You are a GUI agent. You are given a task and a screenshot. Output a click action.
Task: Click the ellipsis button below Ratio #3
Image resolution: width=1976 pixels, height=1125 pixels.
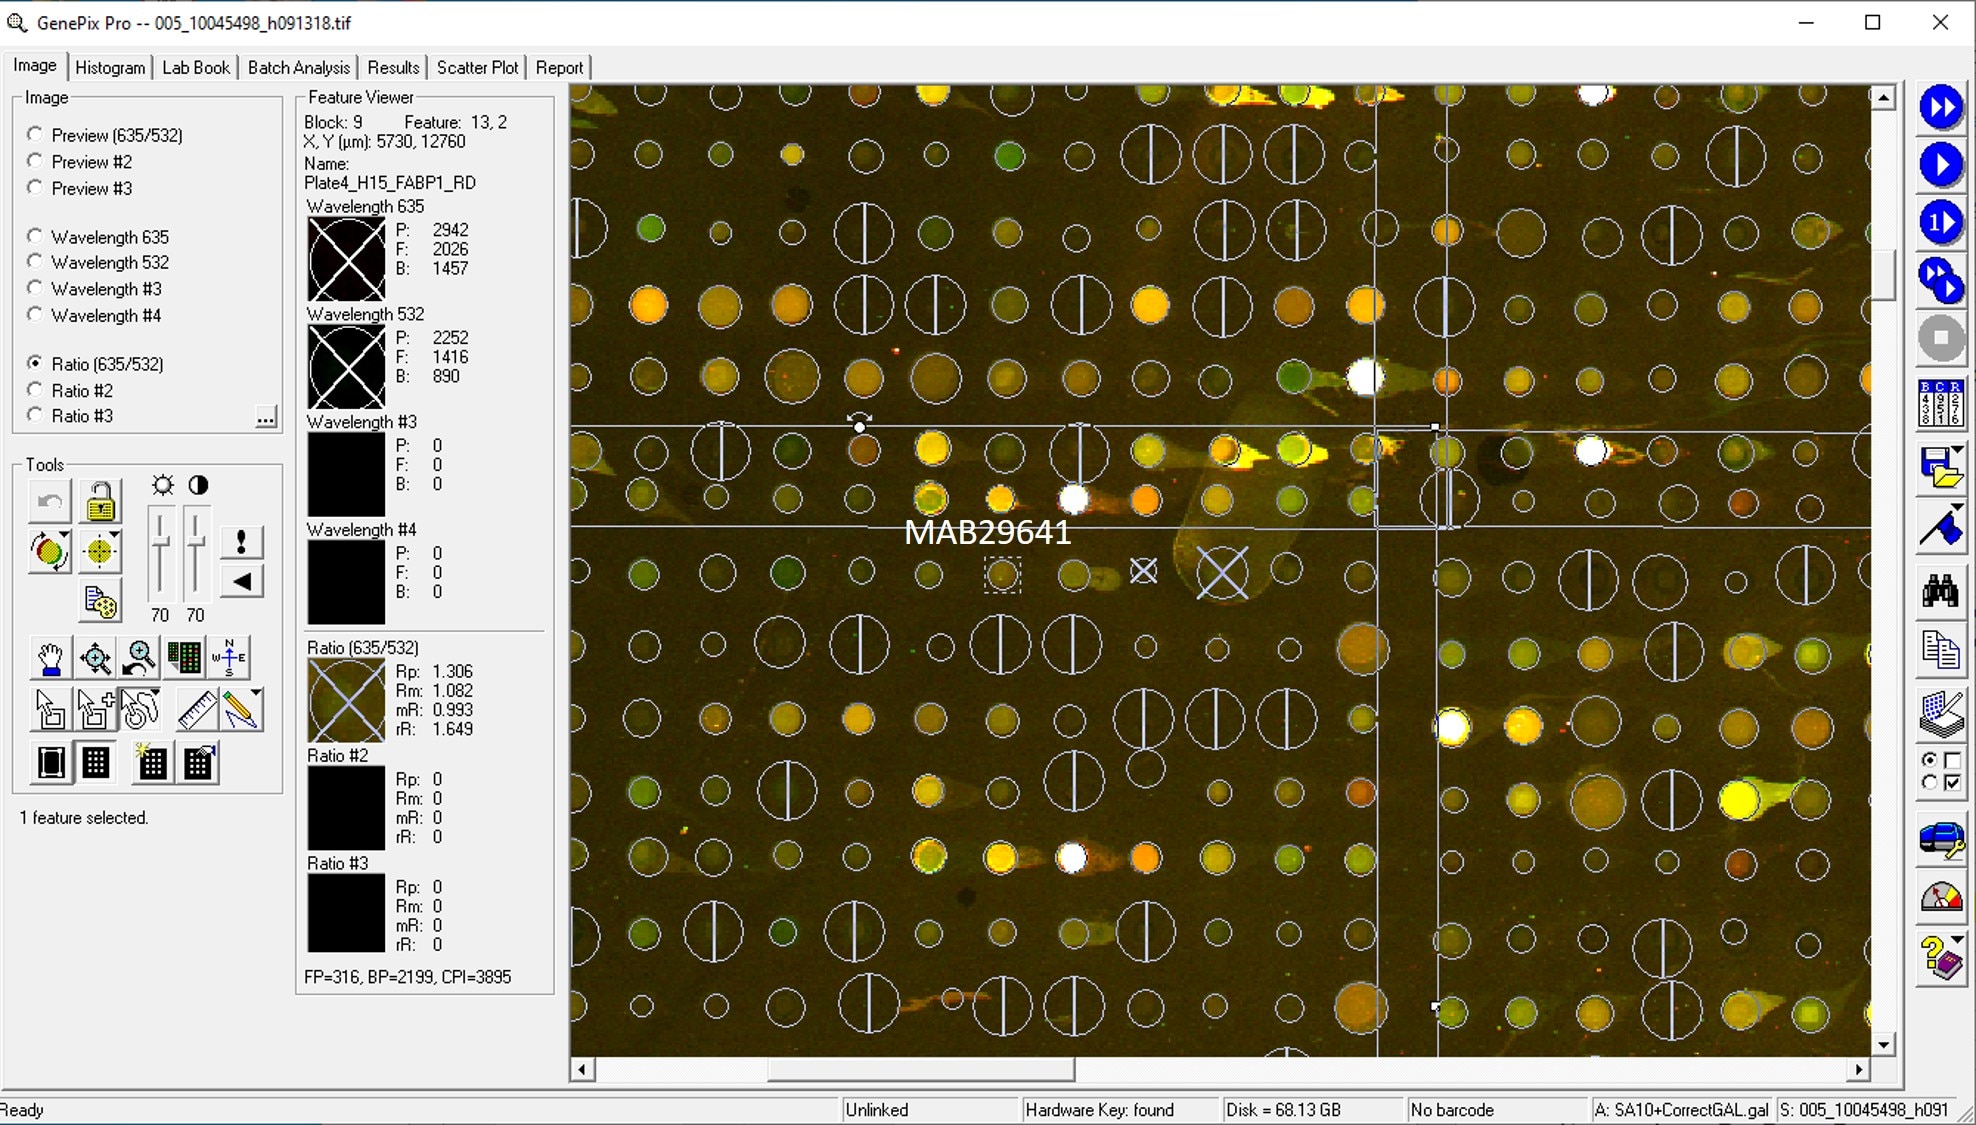[265, 417]
